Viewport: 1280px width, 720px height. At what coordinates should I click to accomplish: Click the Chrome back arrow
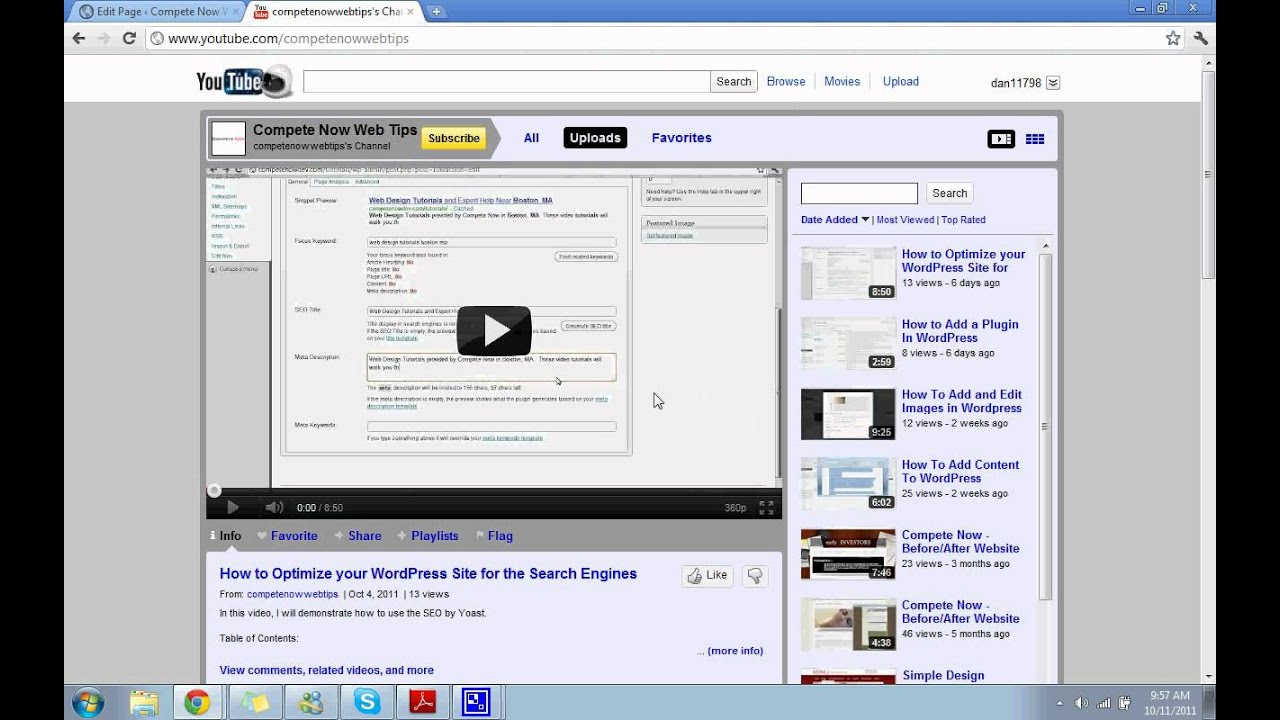79,38
